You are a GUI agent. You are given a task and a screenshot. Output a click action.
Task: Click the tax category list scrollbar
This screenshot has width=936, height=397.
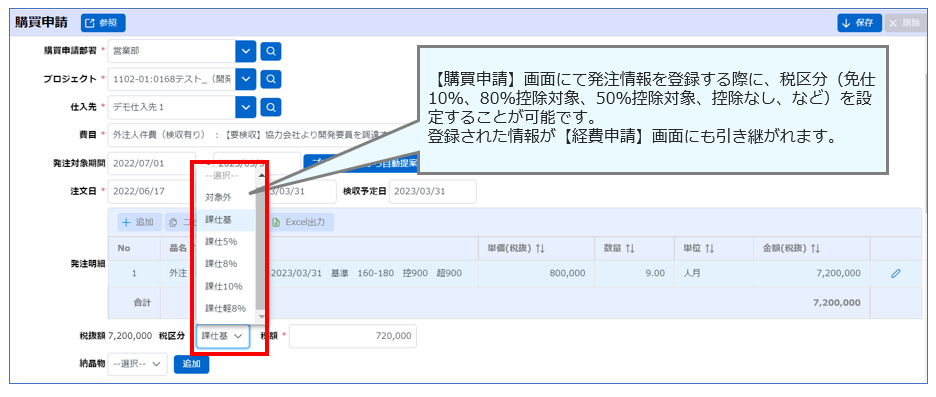pyautogui.click(x=261, y=245)
